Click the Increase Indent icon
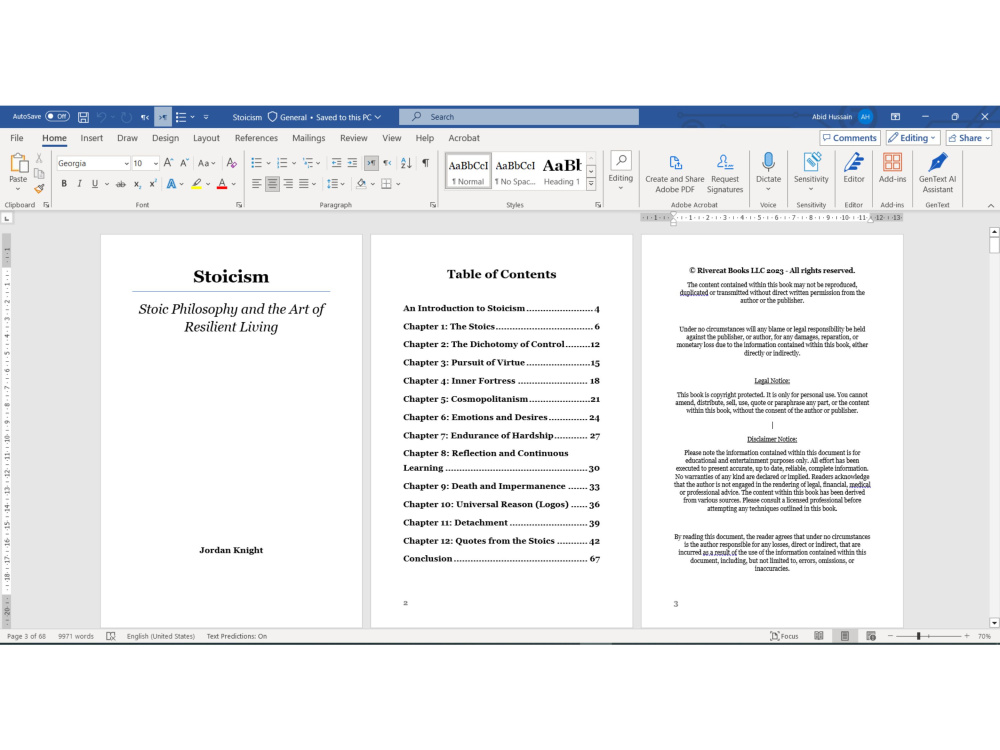 point(352,163)
